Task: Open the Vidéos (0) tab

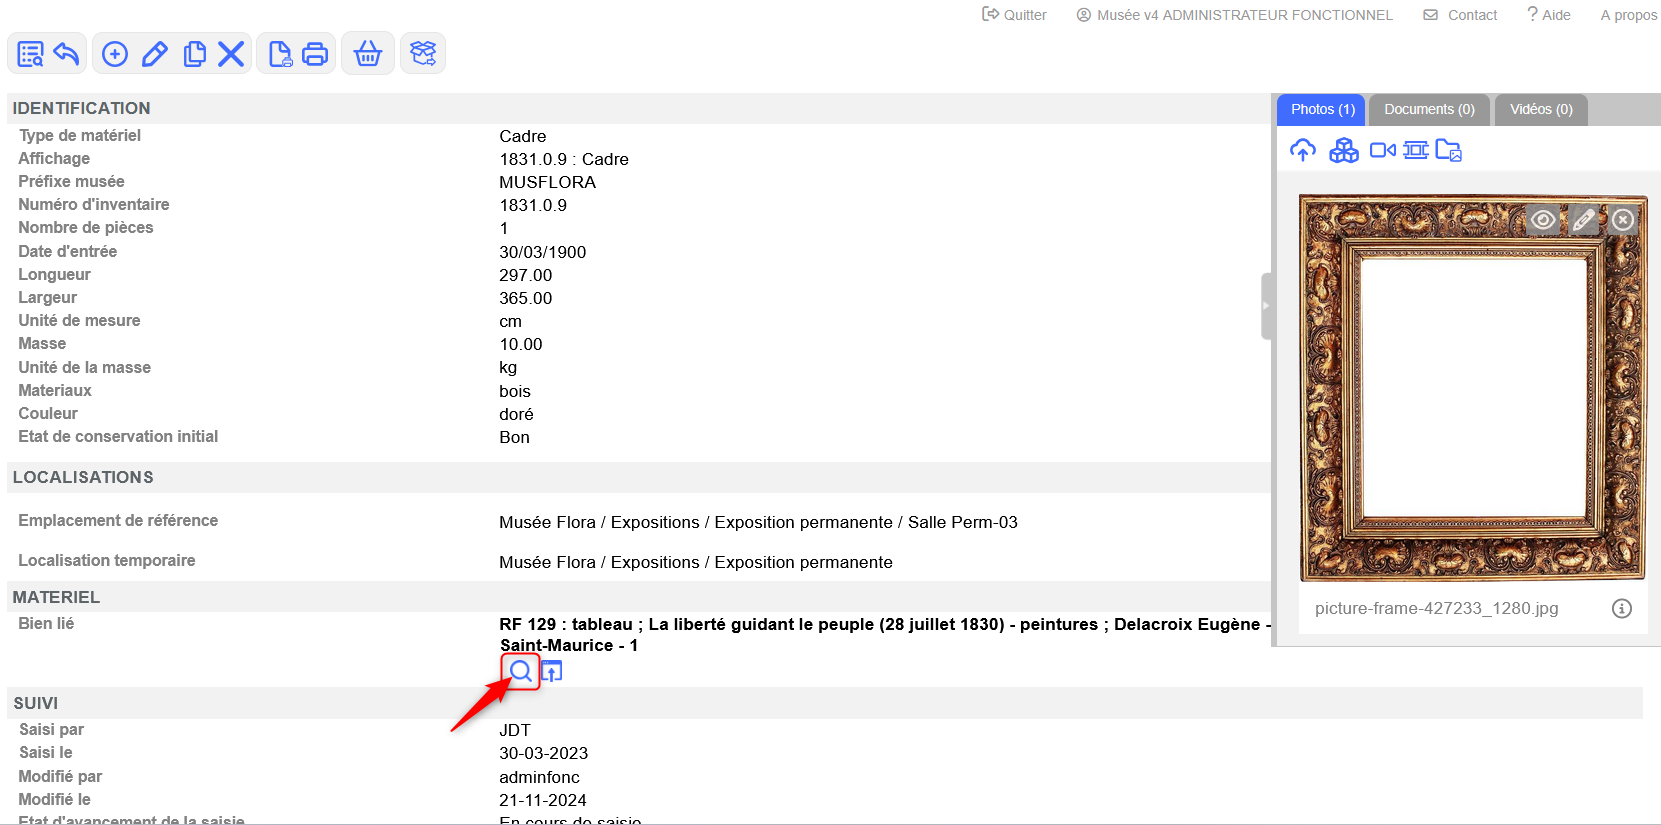Action: pos(1541,110)
